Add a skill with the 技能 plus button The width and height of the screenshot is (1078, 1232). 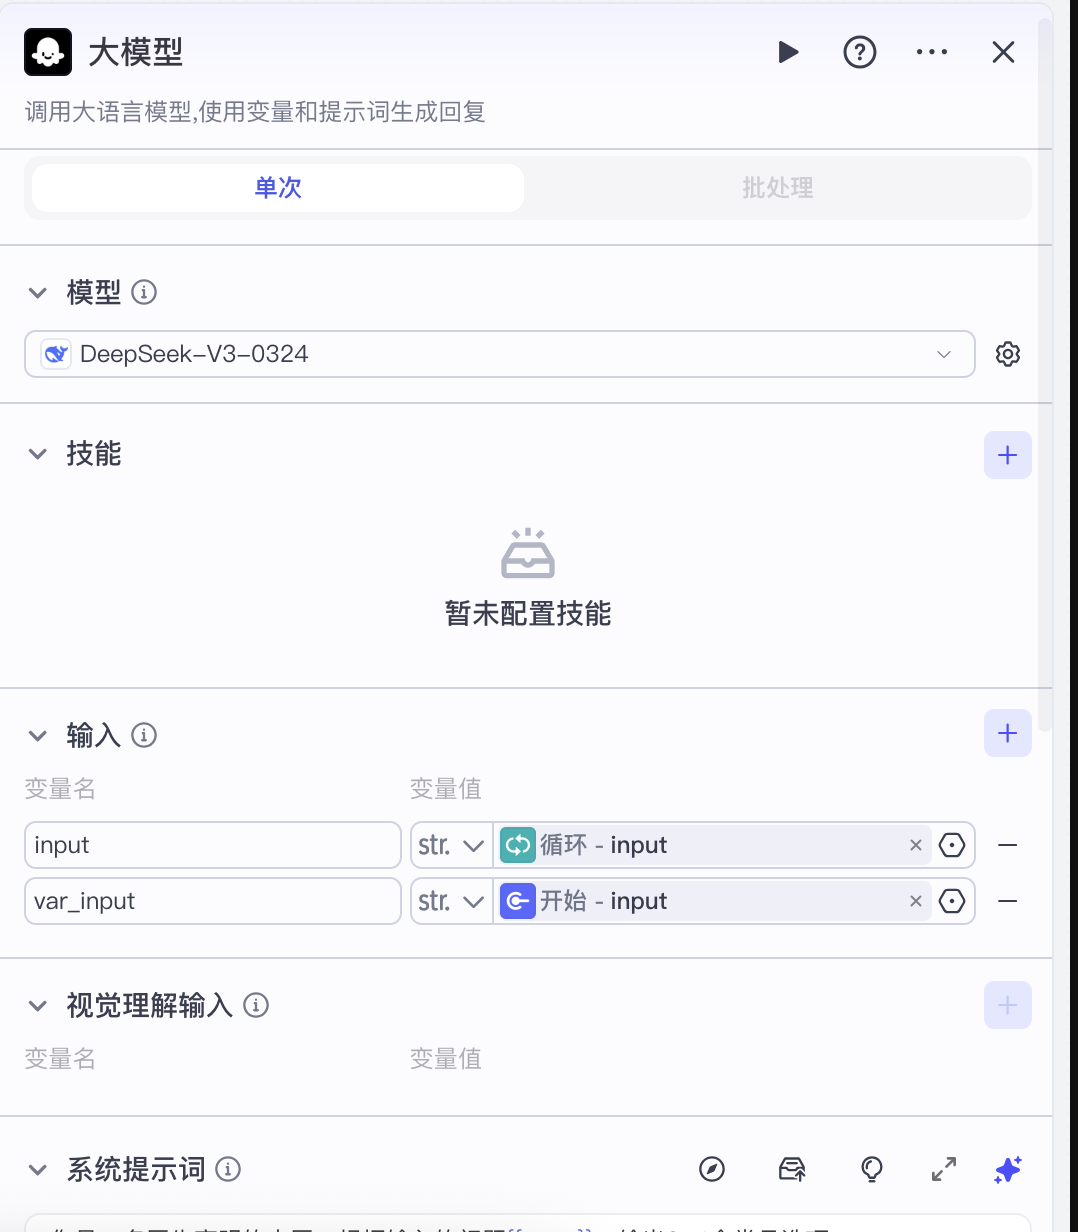(x=1008, y=455)
